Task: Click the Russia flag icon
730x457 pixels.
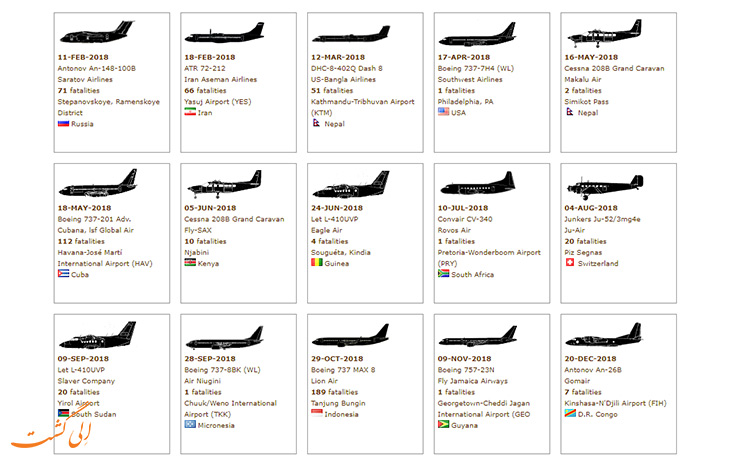Action: tap(63, 123)
